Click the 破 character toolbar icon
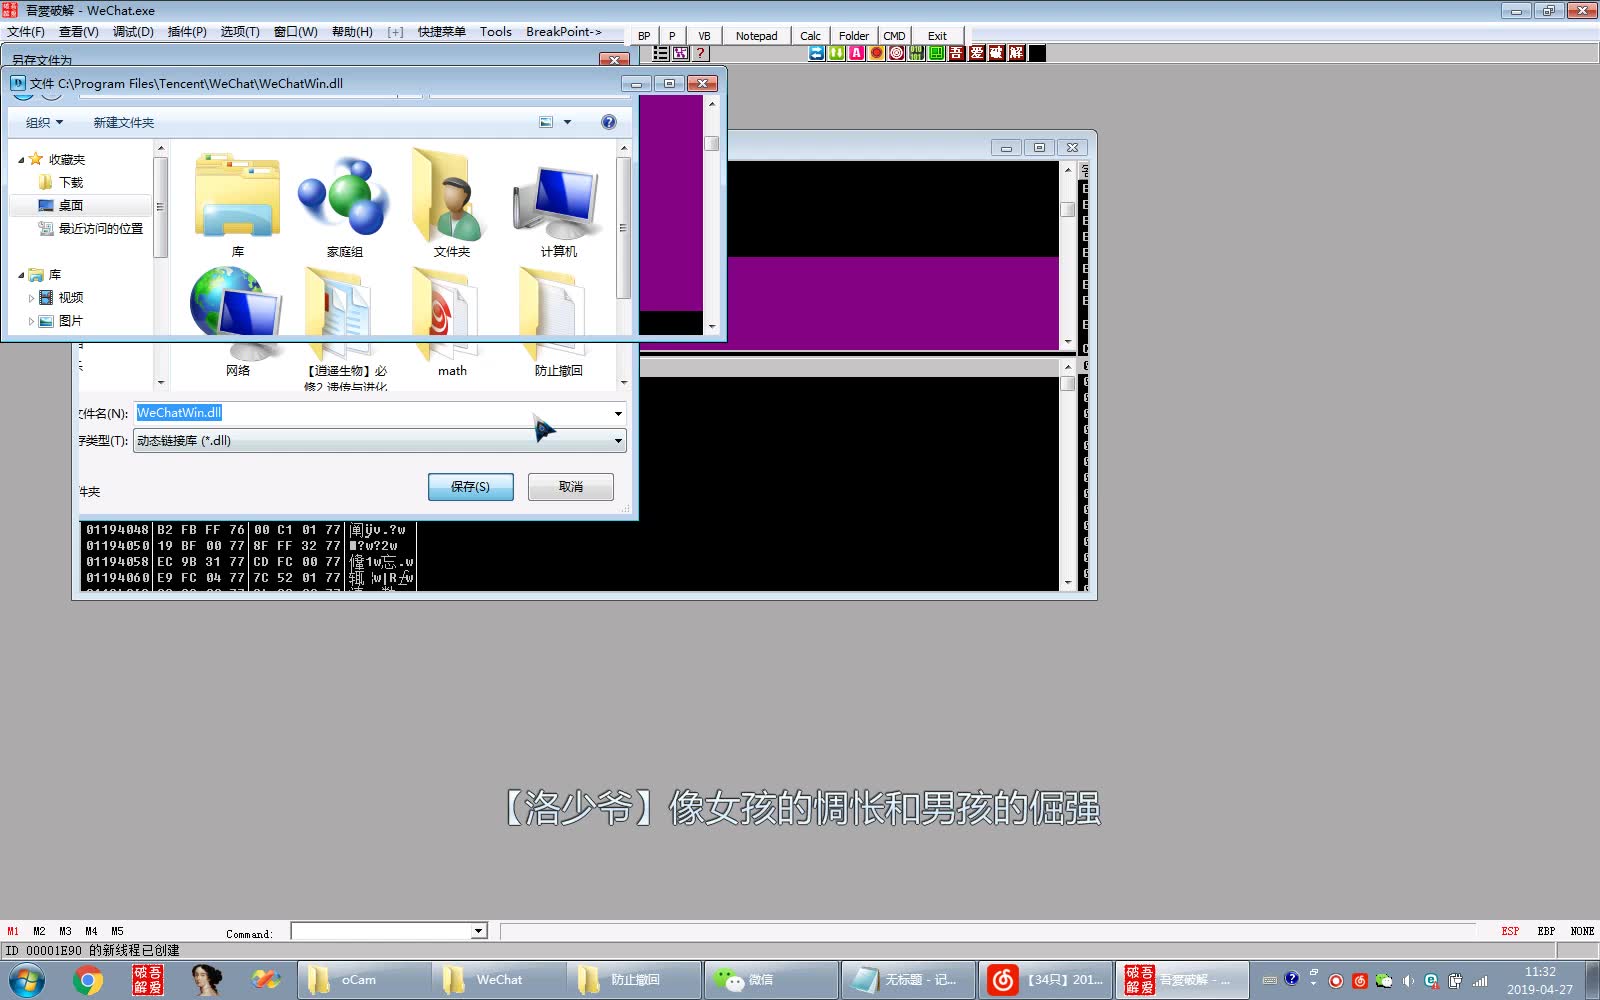This screenshot has height=1000, width=1600. 997,53
